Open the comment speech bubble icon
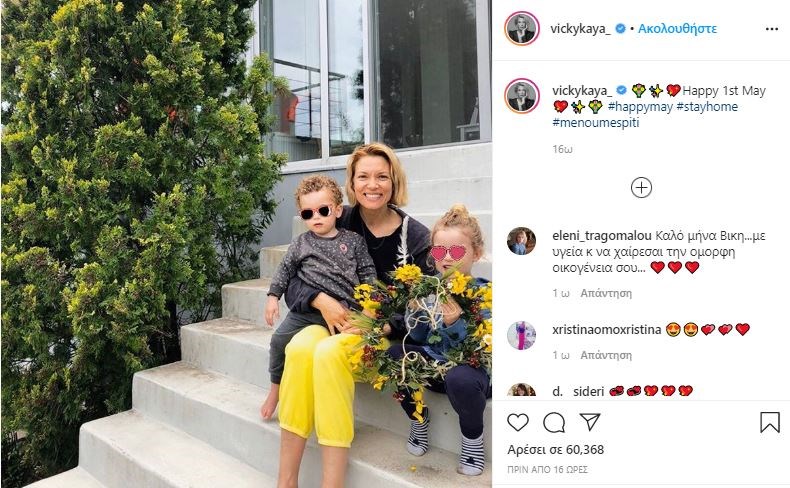Viewport: 790px width, 488px height. [x=554, y=423]
